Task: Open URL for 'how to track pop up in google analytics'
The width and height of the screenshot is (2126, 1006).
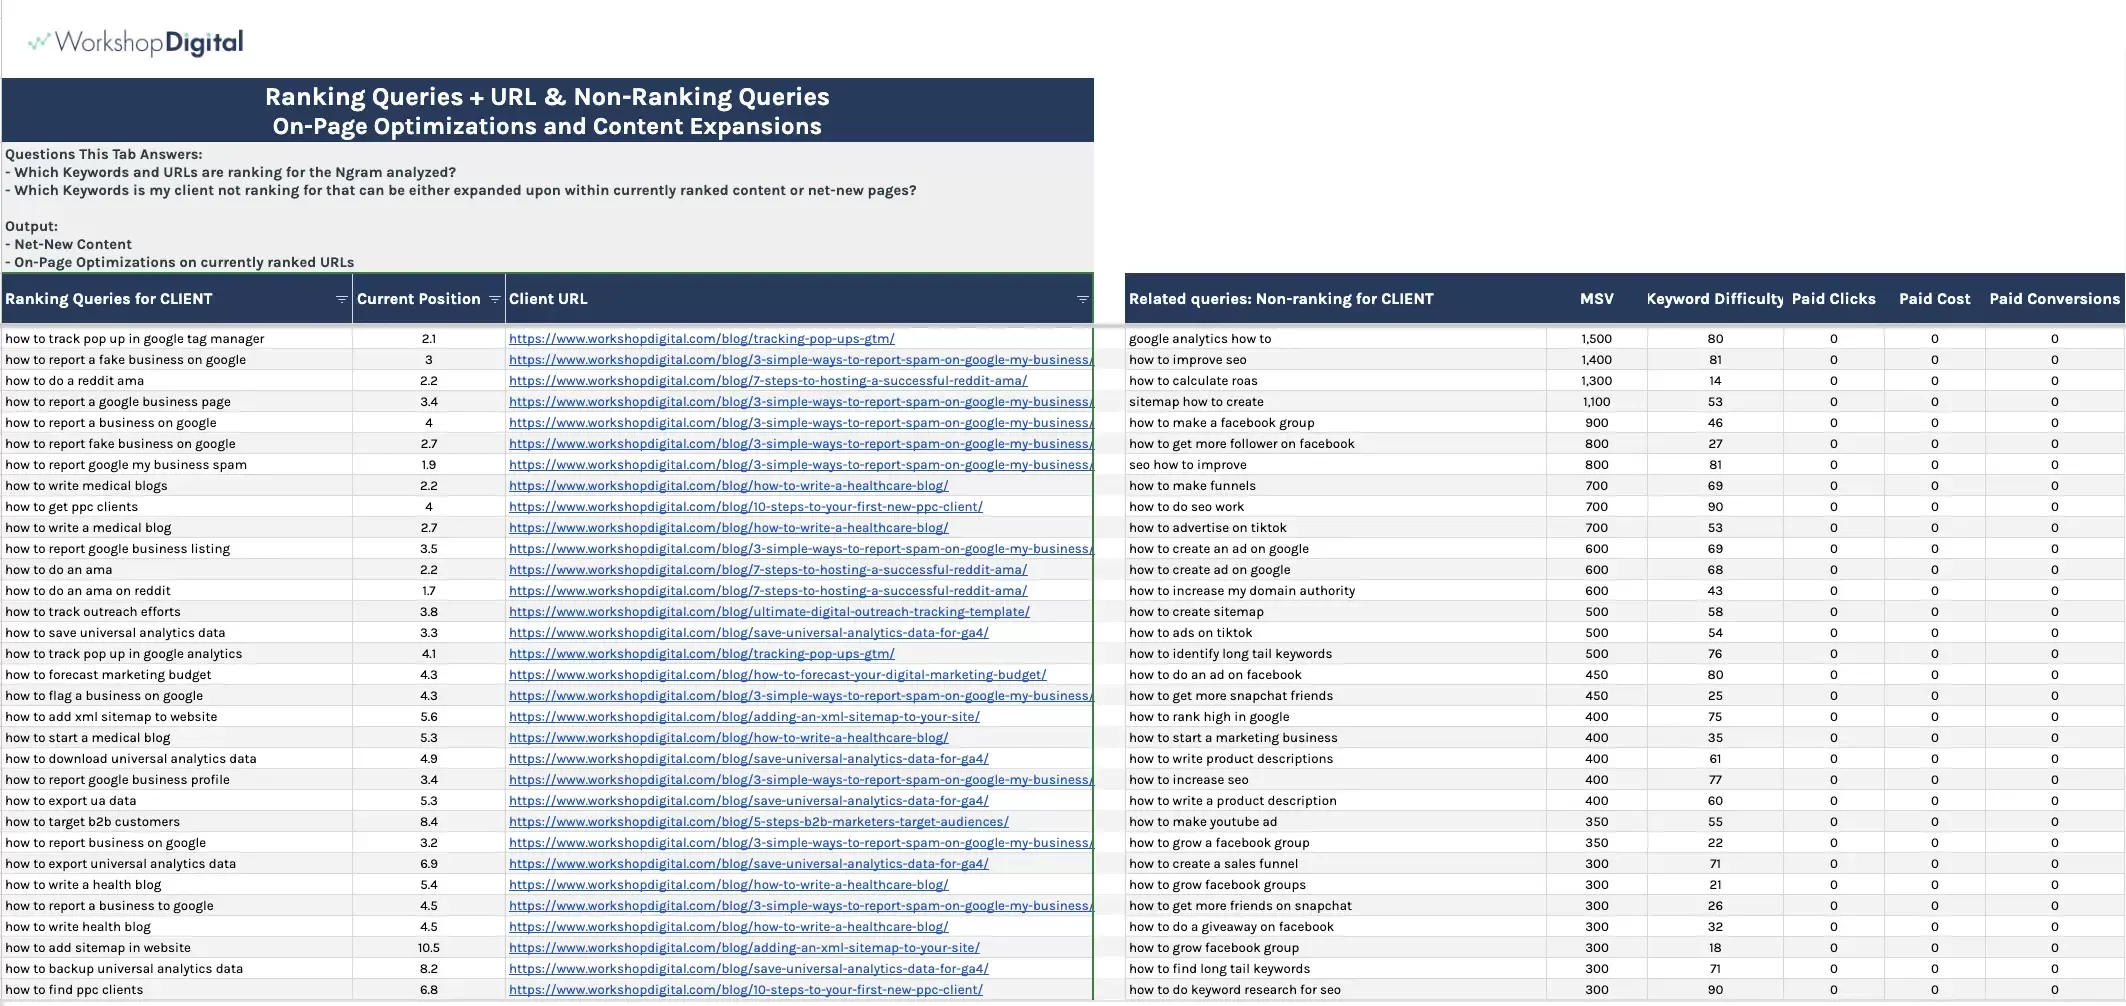Action: (x=701, y=654)
